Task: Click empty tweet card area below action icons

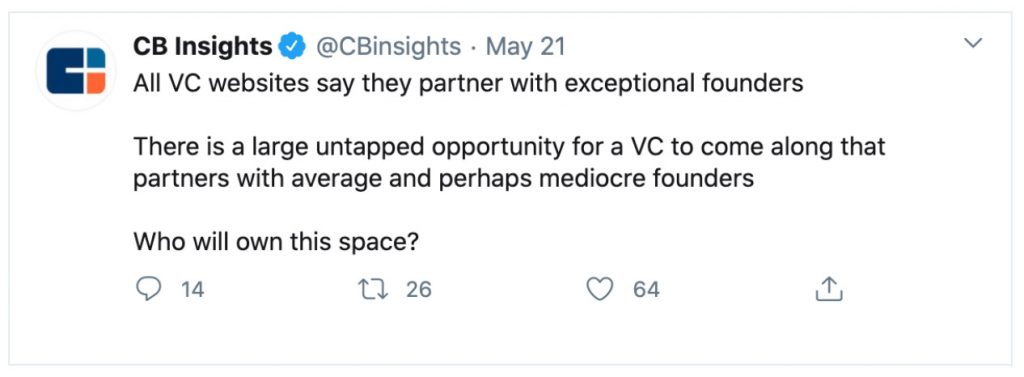Action: click(x=509, y=336)
